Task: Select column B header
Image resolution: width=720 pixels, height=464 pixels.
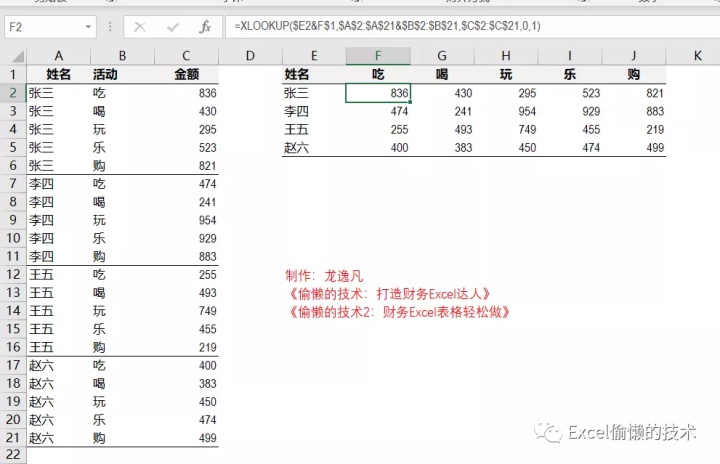Action: click(x=123, y=56)
